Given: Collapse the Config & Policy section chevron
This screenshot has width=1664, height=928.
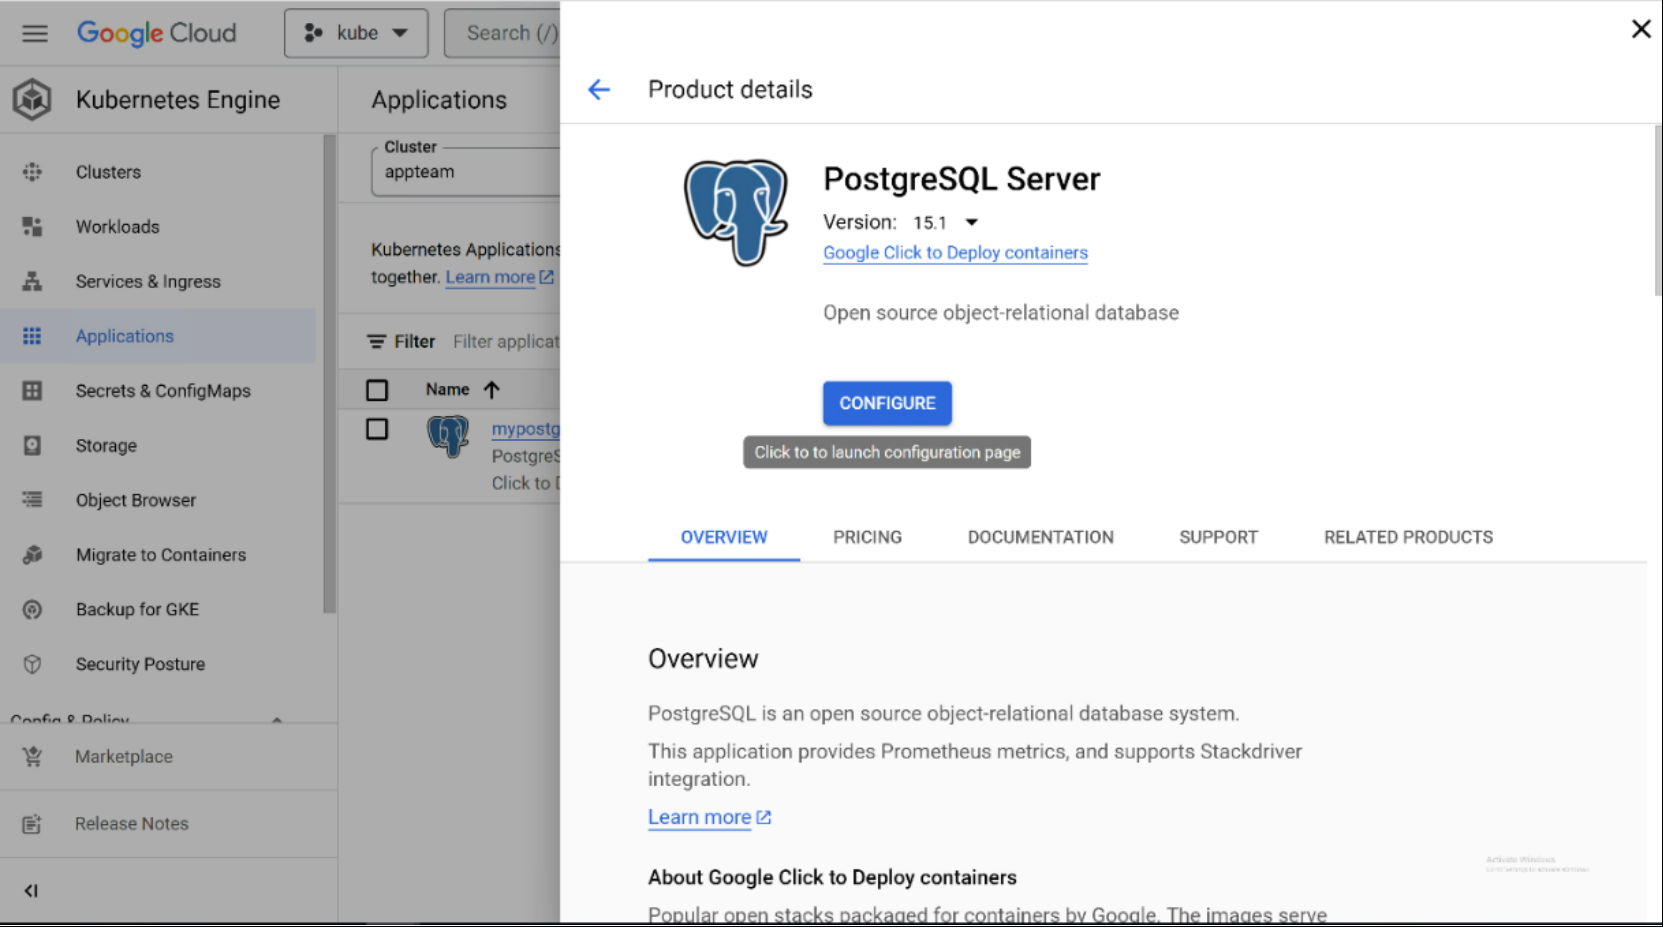Looking at the screenshot, I should (x=277, y=719).
